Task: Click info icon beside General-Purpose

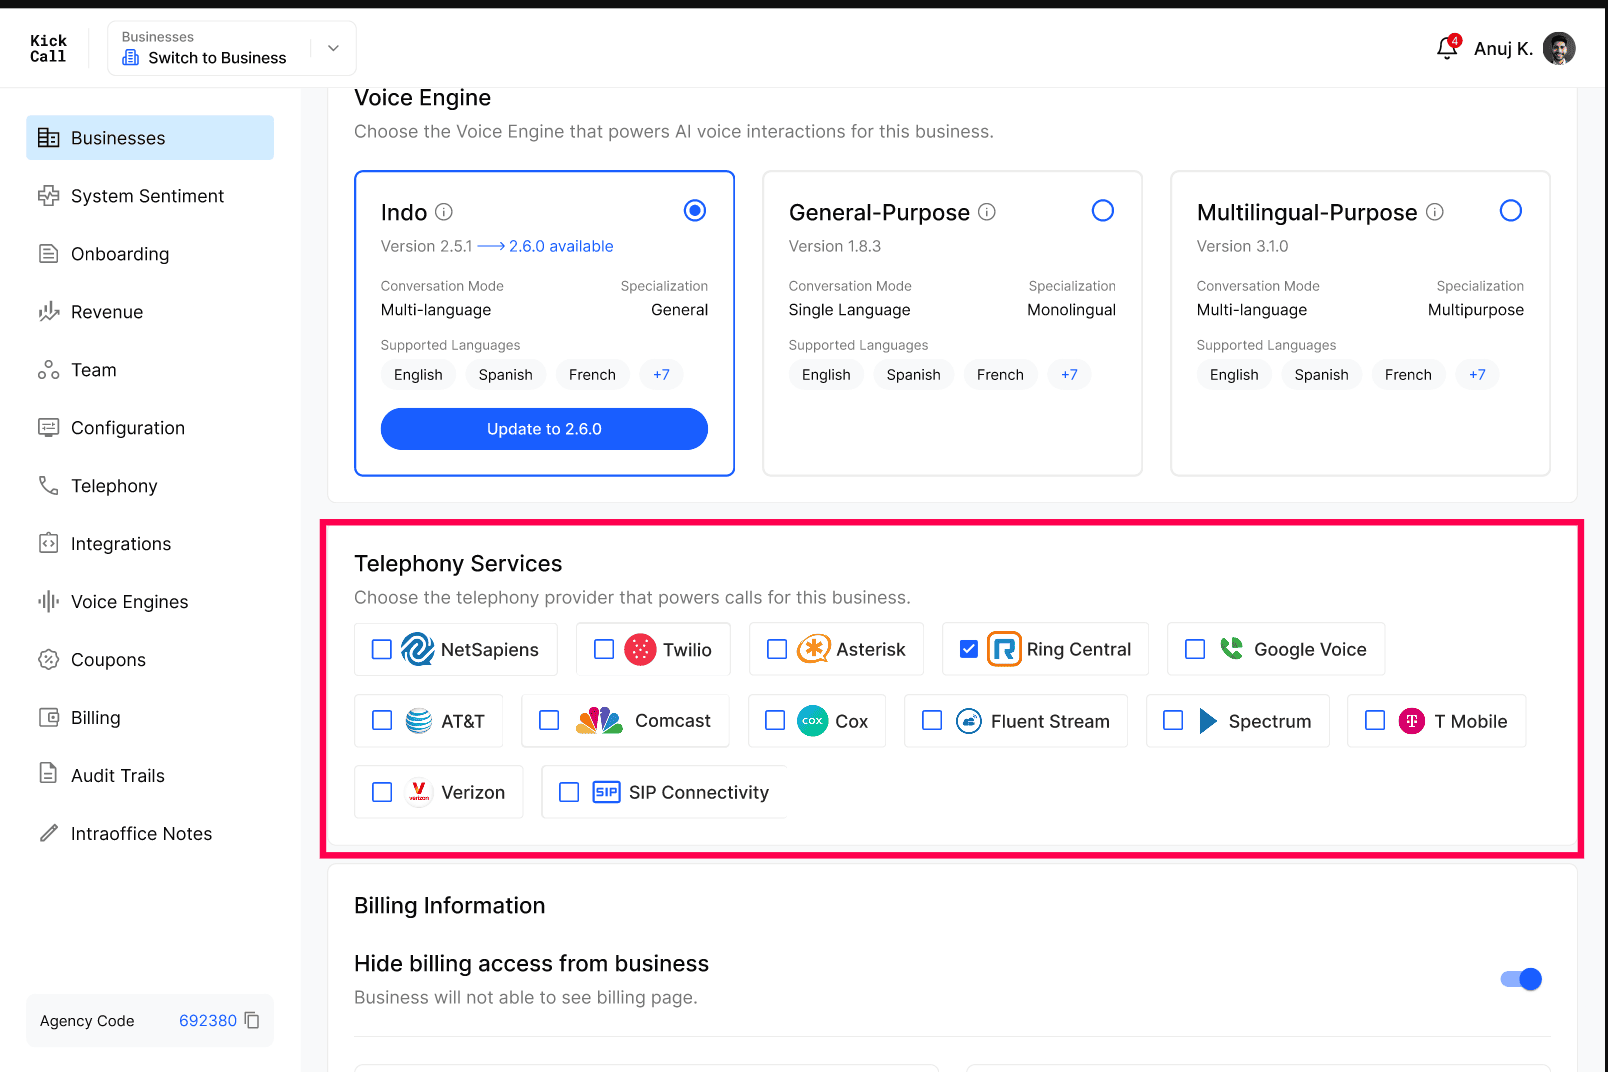Action: [x=987, y=212]
